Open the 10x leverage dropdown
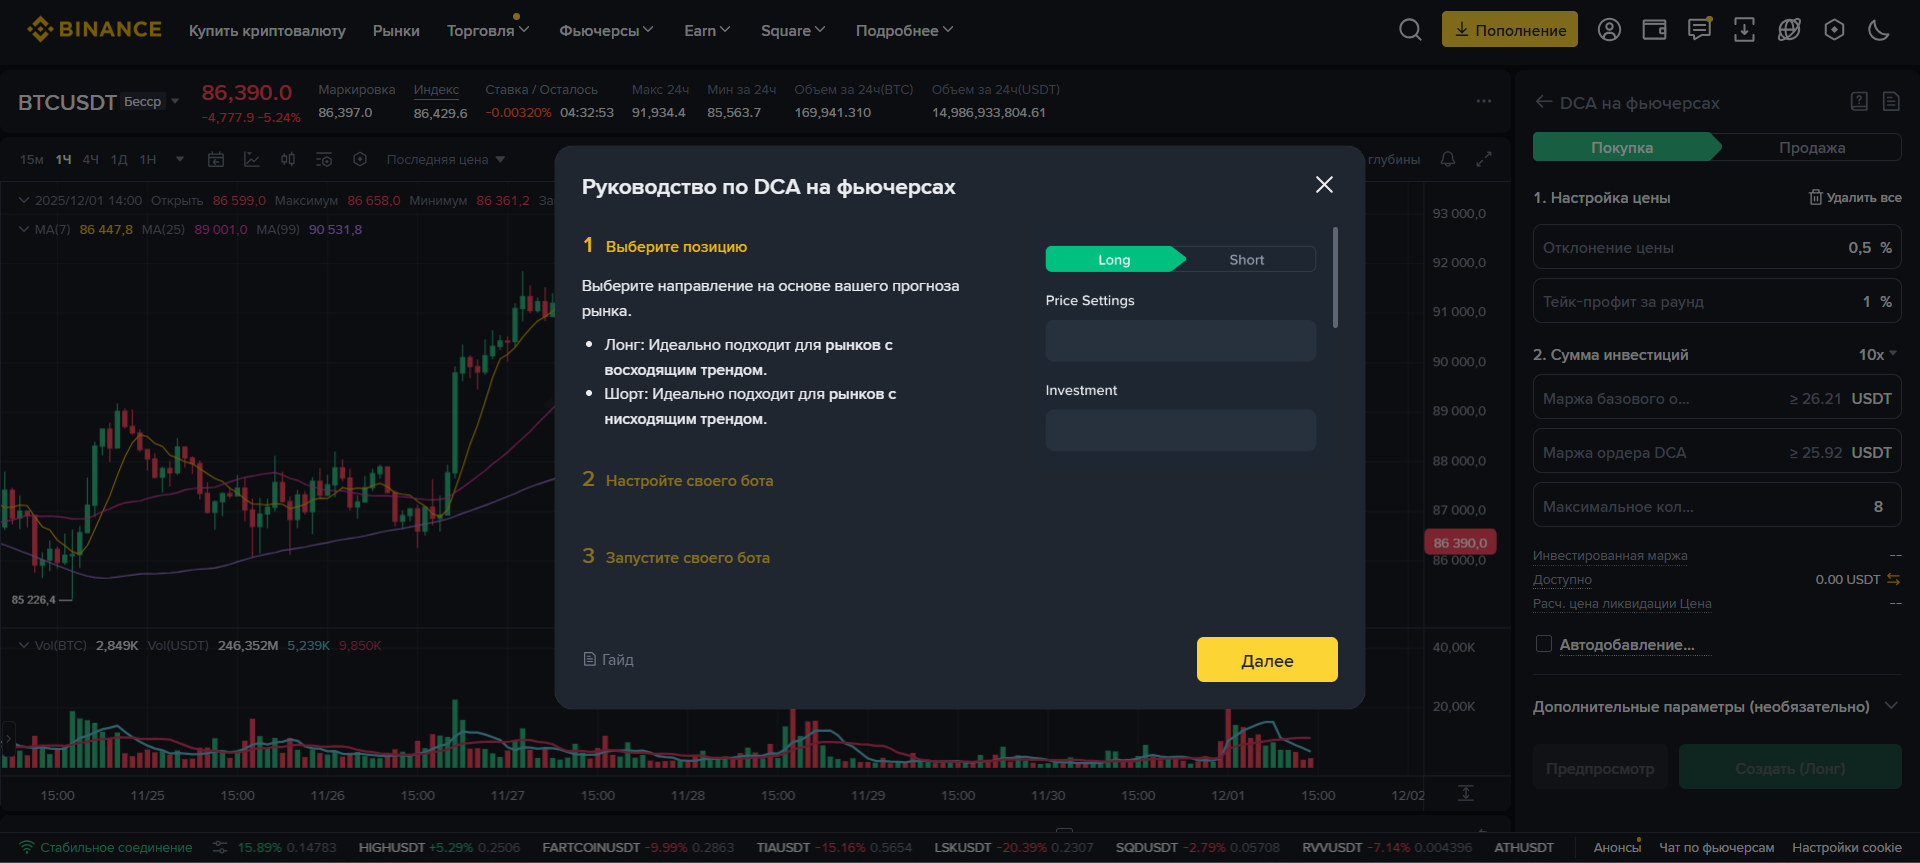This screenshot has height=863, width=1920. [x=1877, y=355]
